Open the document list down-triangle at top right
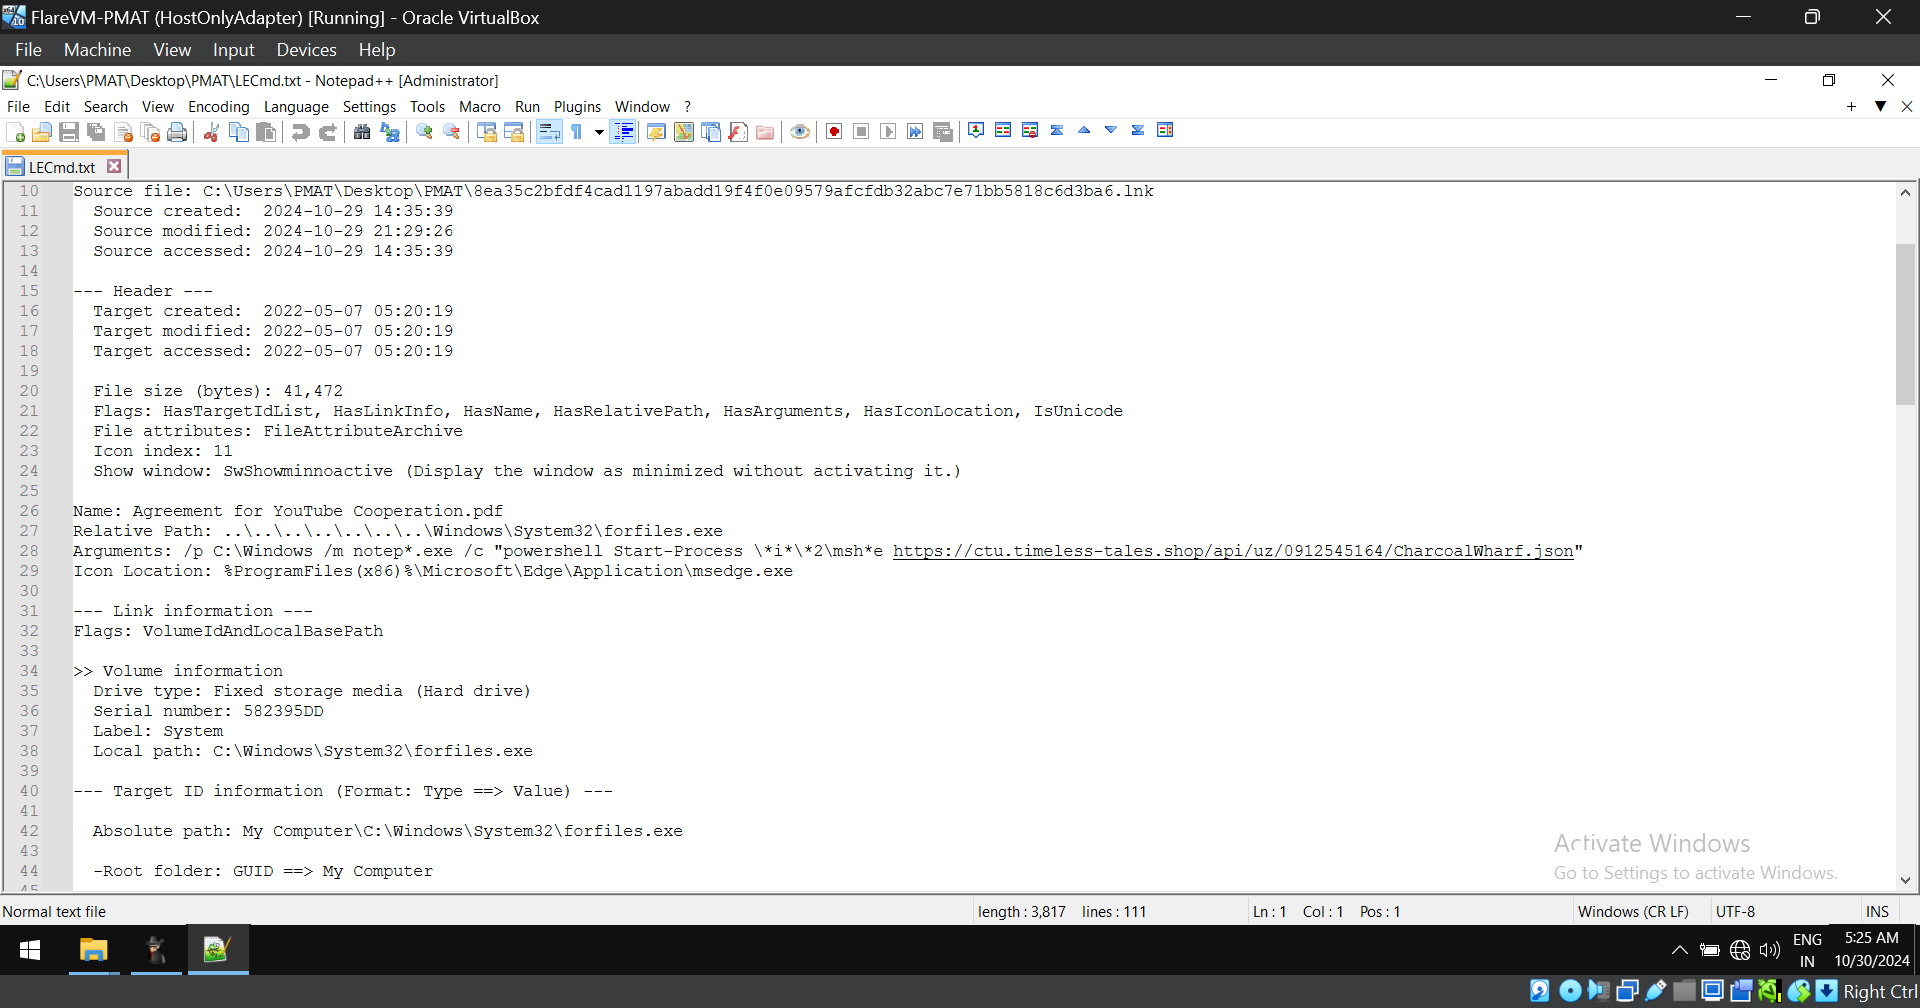The height and width of the screenshot is (1008, 1920). coord(1880,106)
